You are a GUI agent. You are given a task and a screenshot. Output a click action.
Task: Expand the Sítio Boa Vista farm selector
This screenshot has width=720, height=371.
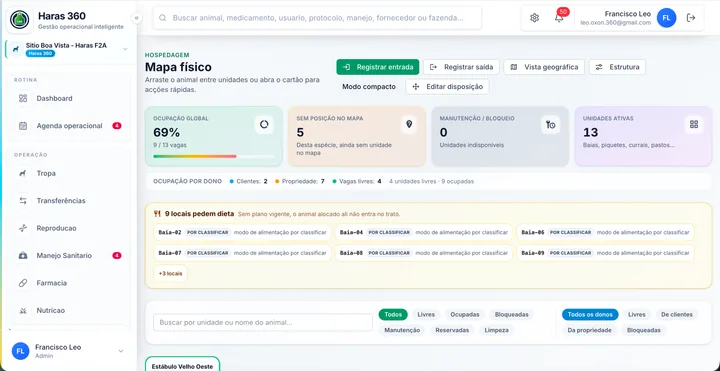point(125,49)
